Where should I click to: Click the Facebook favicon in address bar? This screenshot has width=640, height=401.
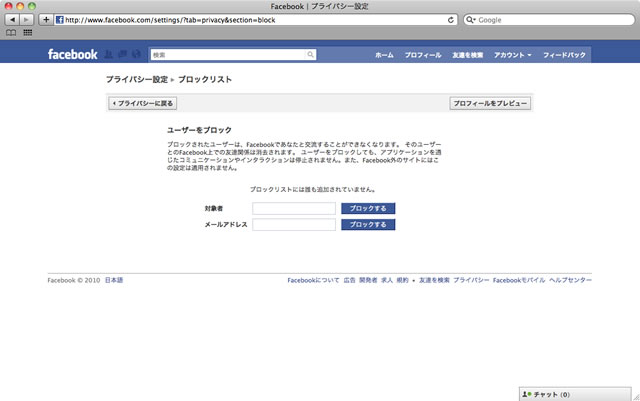click(60, 20)
